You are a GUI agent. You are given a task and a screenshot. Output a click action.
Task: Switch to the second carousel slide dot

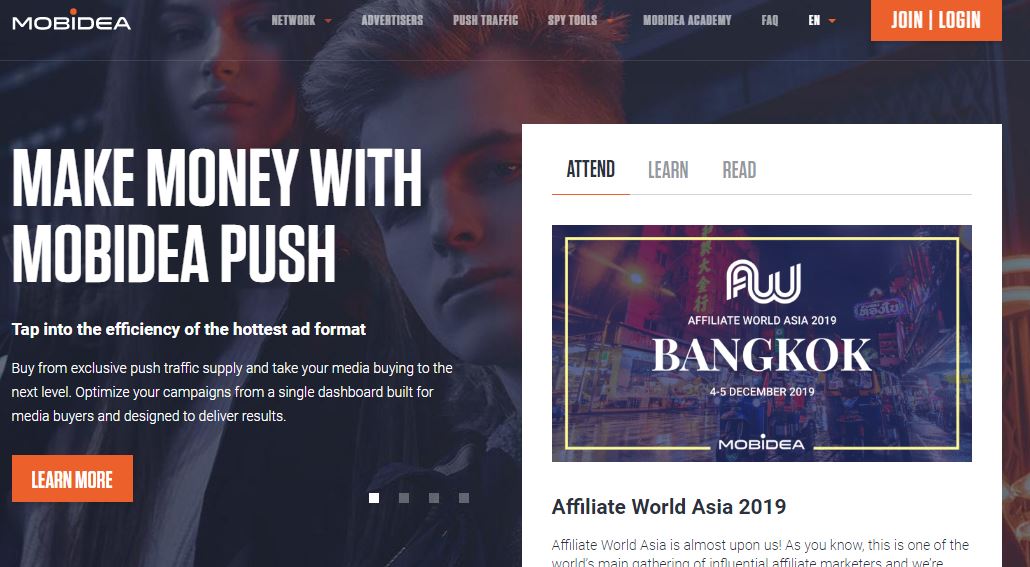[x=404, y=498]
